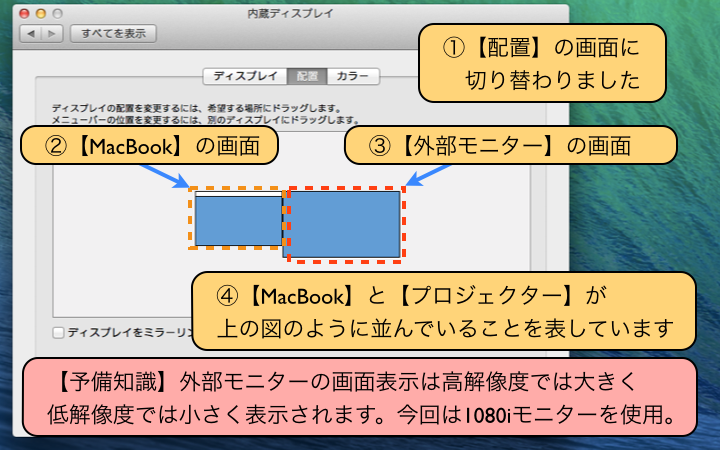720x450 pixels.
Task: Switch to the ディスプレイ tab
Action: (245, 76)
